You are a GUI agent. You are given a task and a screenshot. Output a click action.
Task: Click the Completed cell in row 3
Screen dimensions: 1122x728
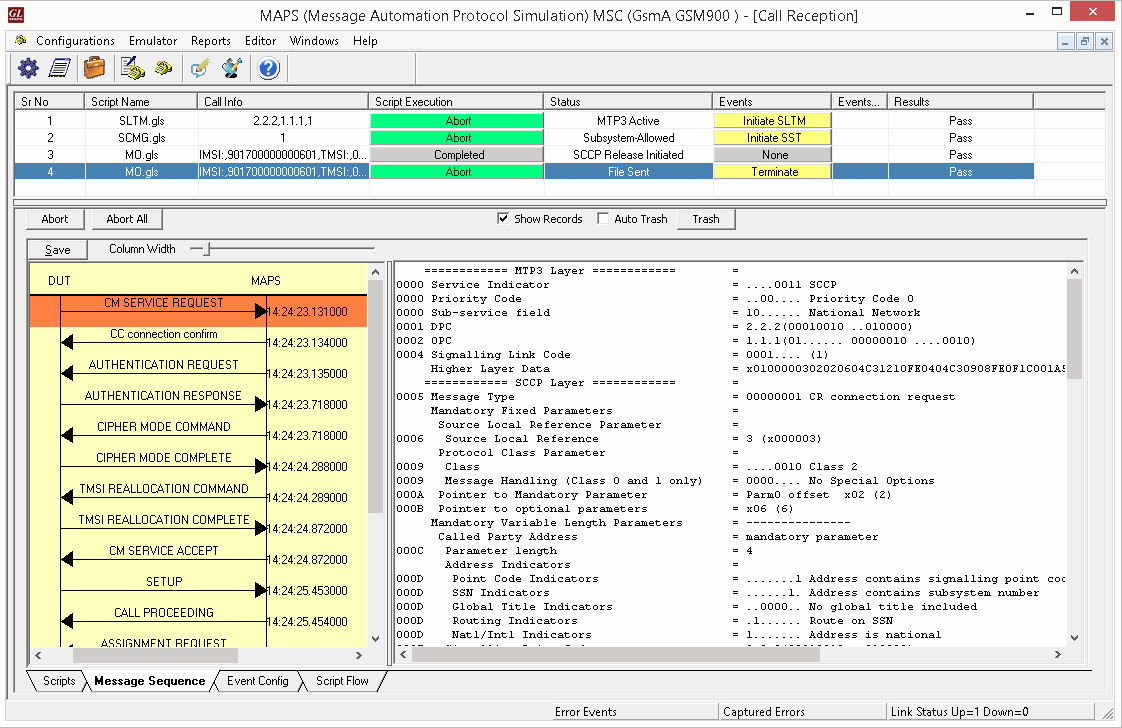(x=457, y=155)
